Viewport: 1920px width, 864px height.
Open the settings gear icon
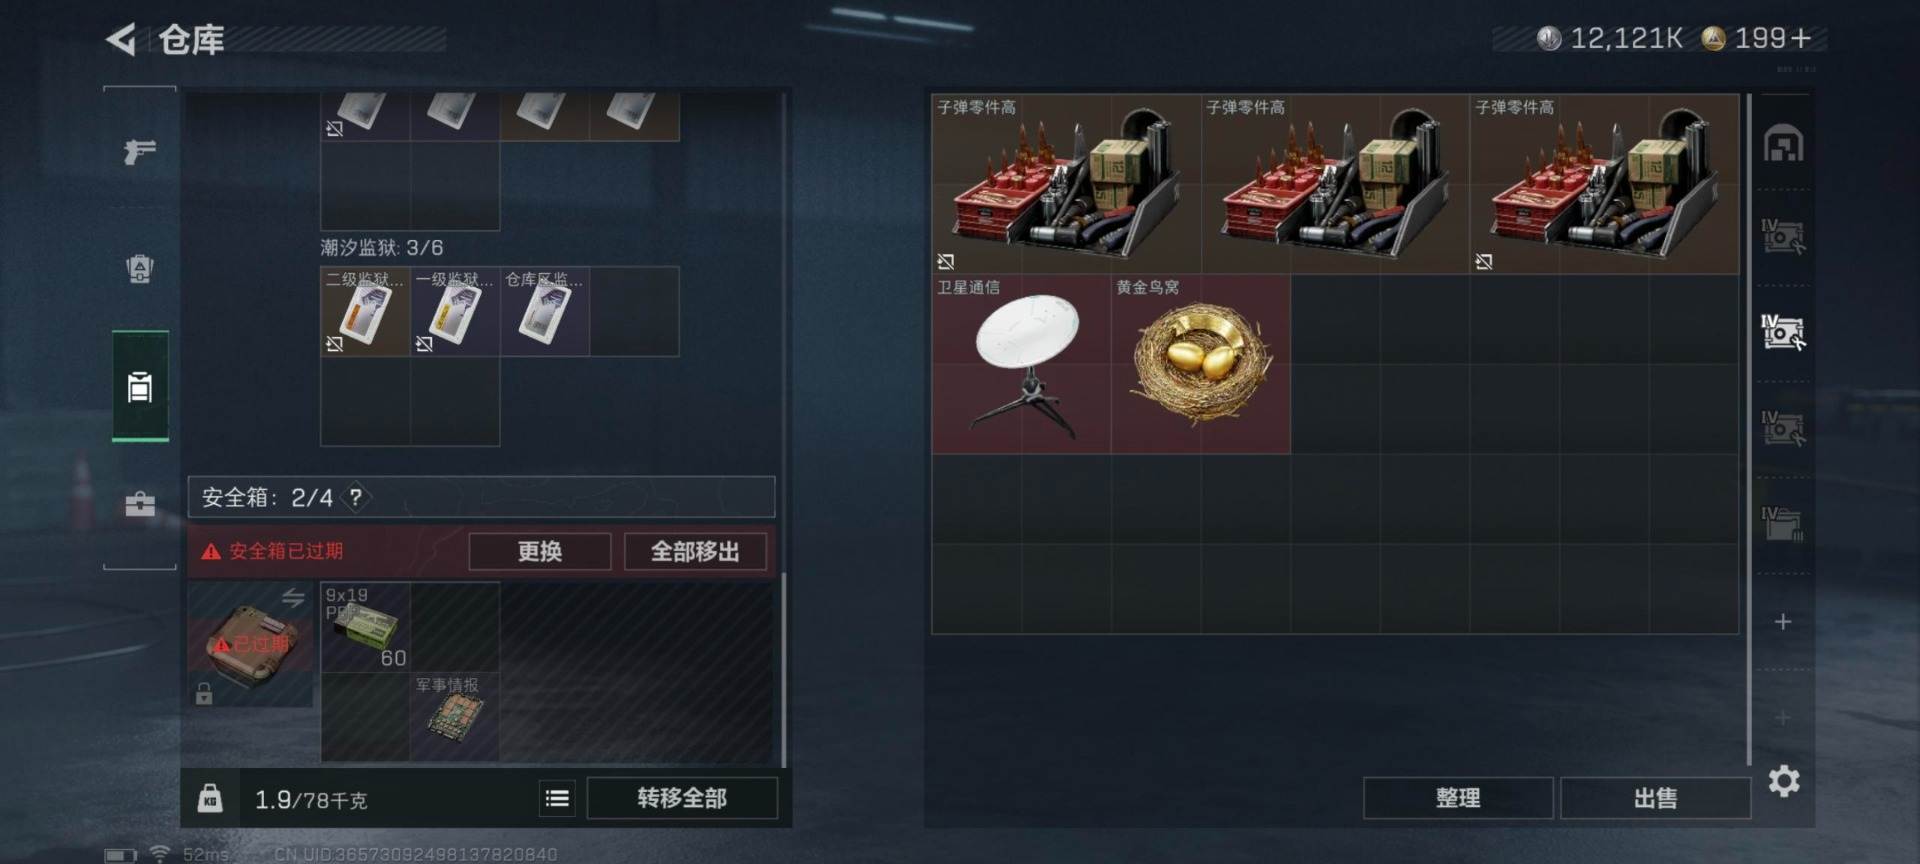1784,780
